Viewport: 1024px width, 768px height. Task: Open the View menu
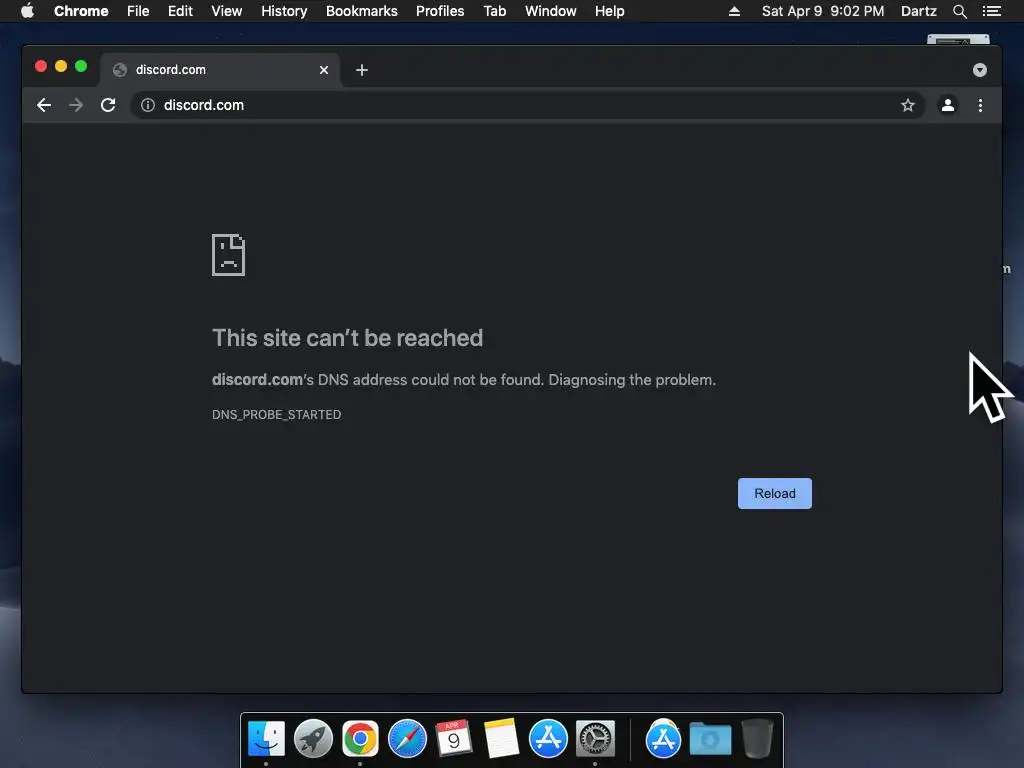[x=227, y=11]
